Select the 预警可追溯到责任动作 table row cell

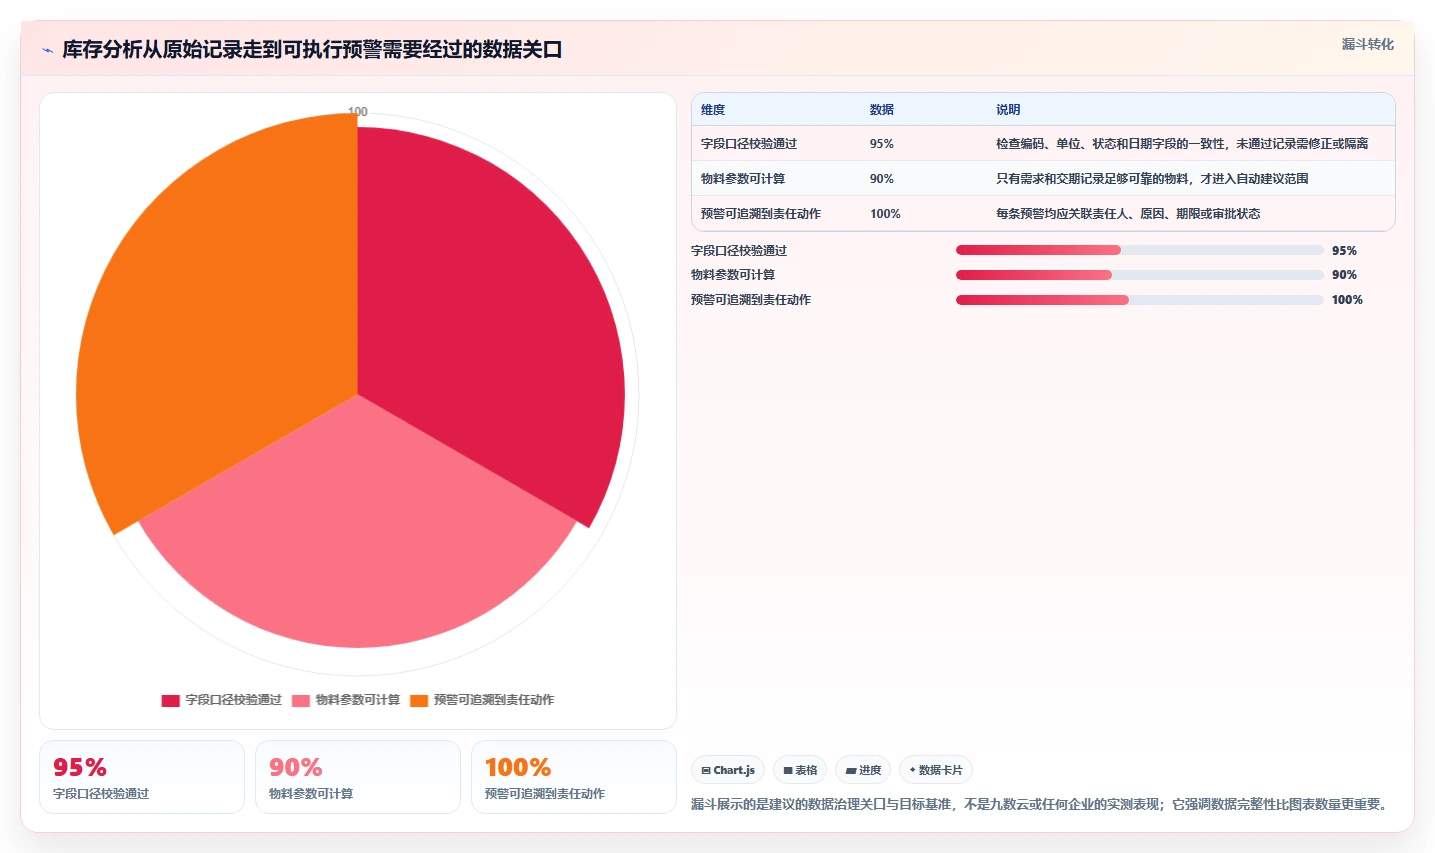[761, 214]
